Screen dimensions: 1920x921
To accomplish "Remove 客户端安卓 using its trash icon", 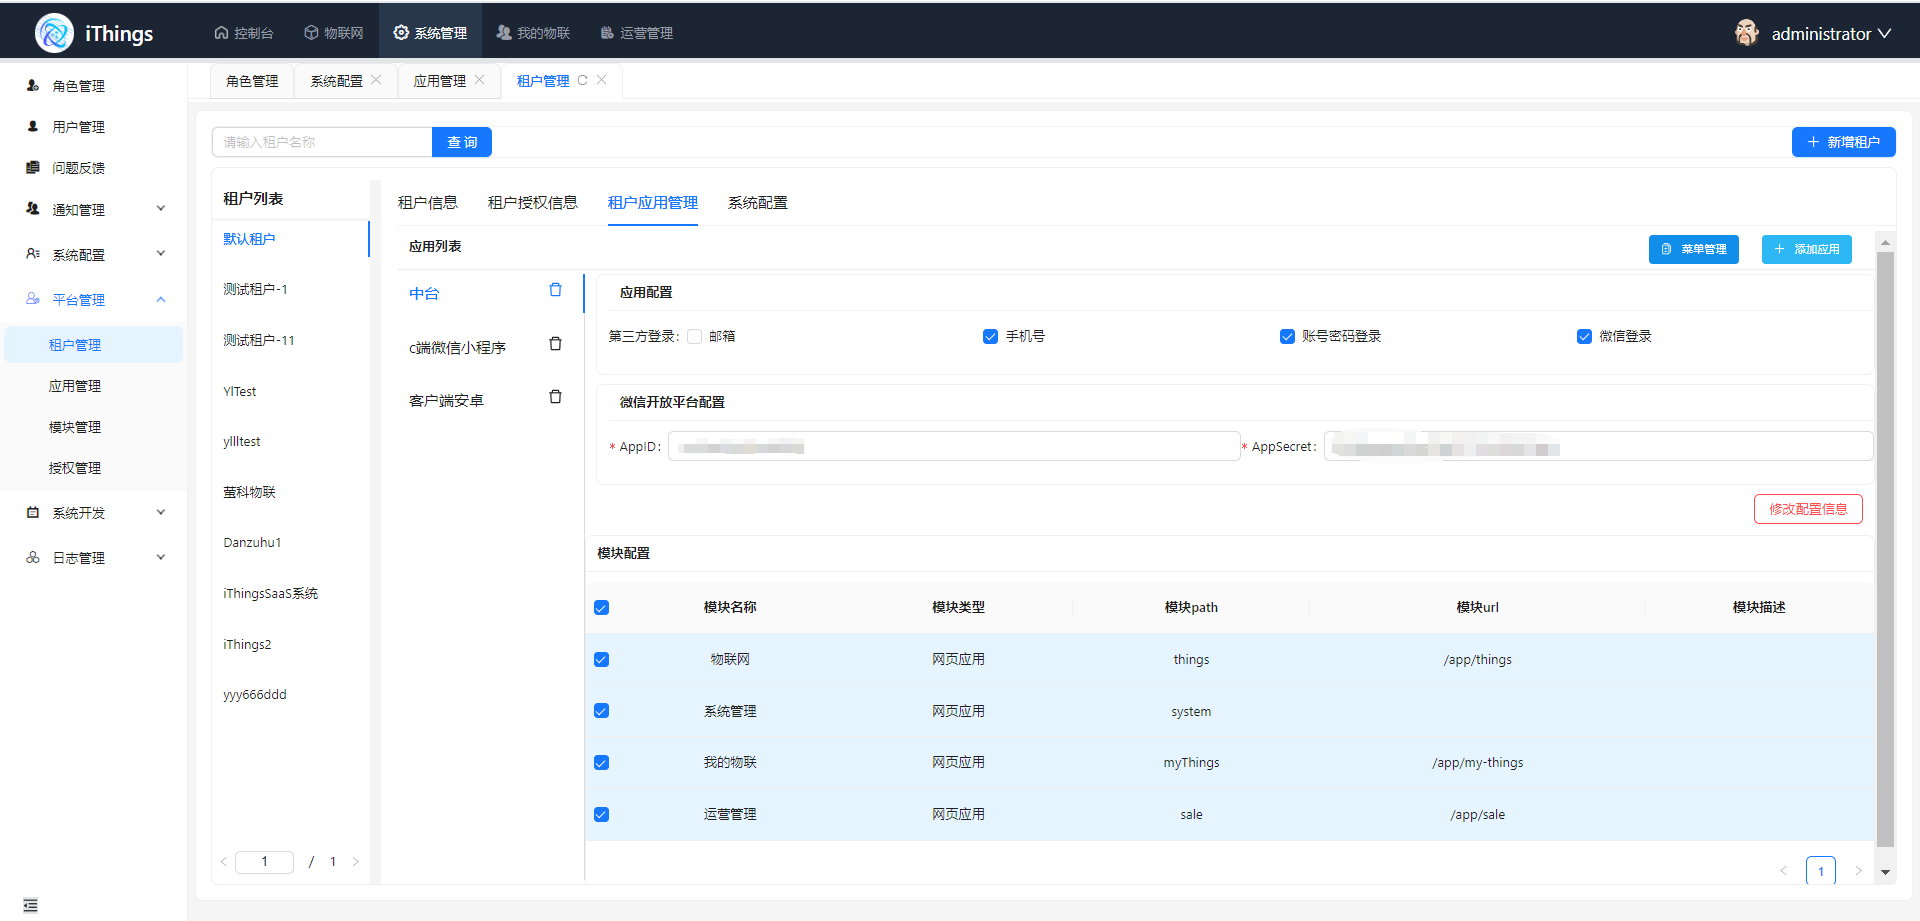I will 555,397.
